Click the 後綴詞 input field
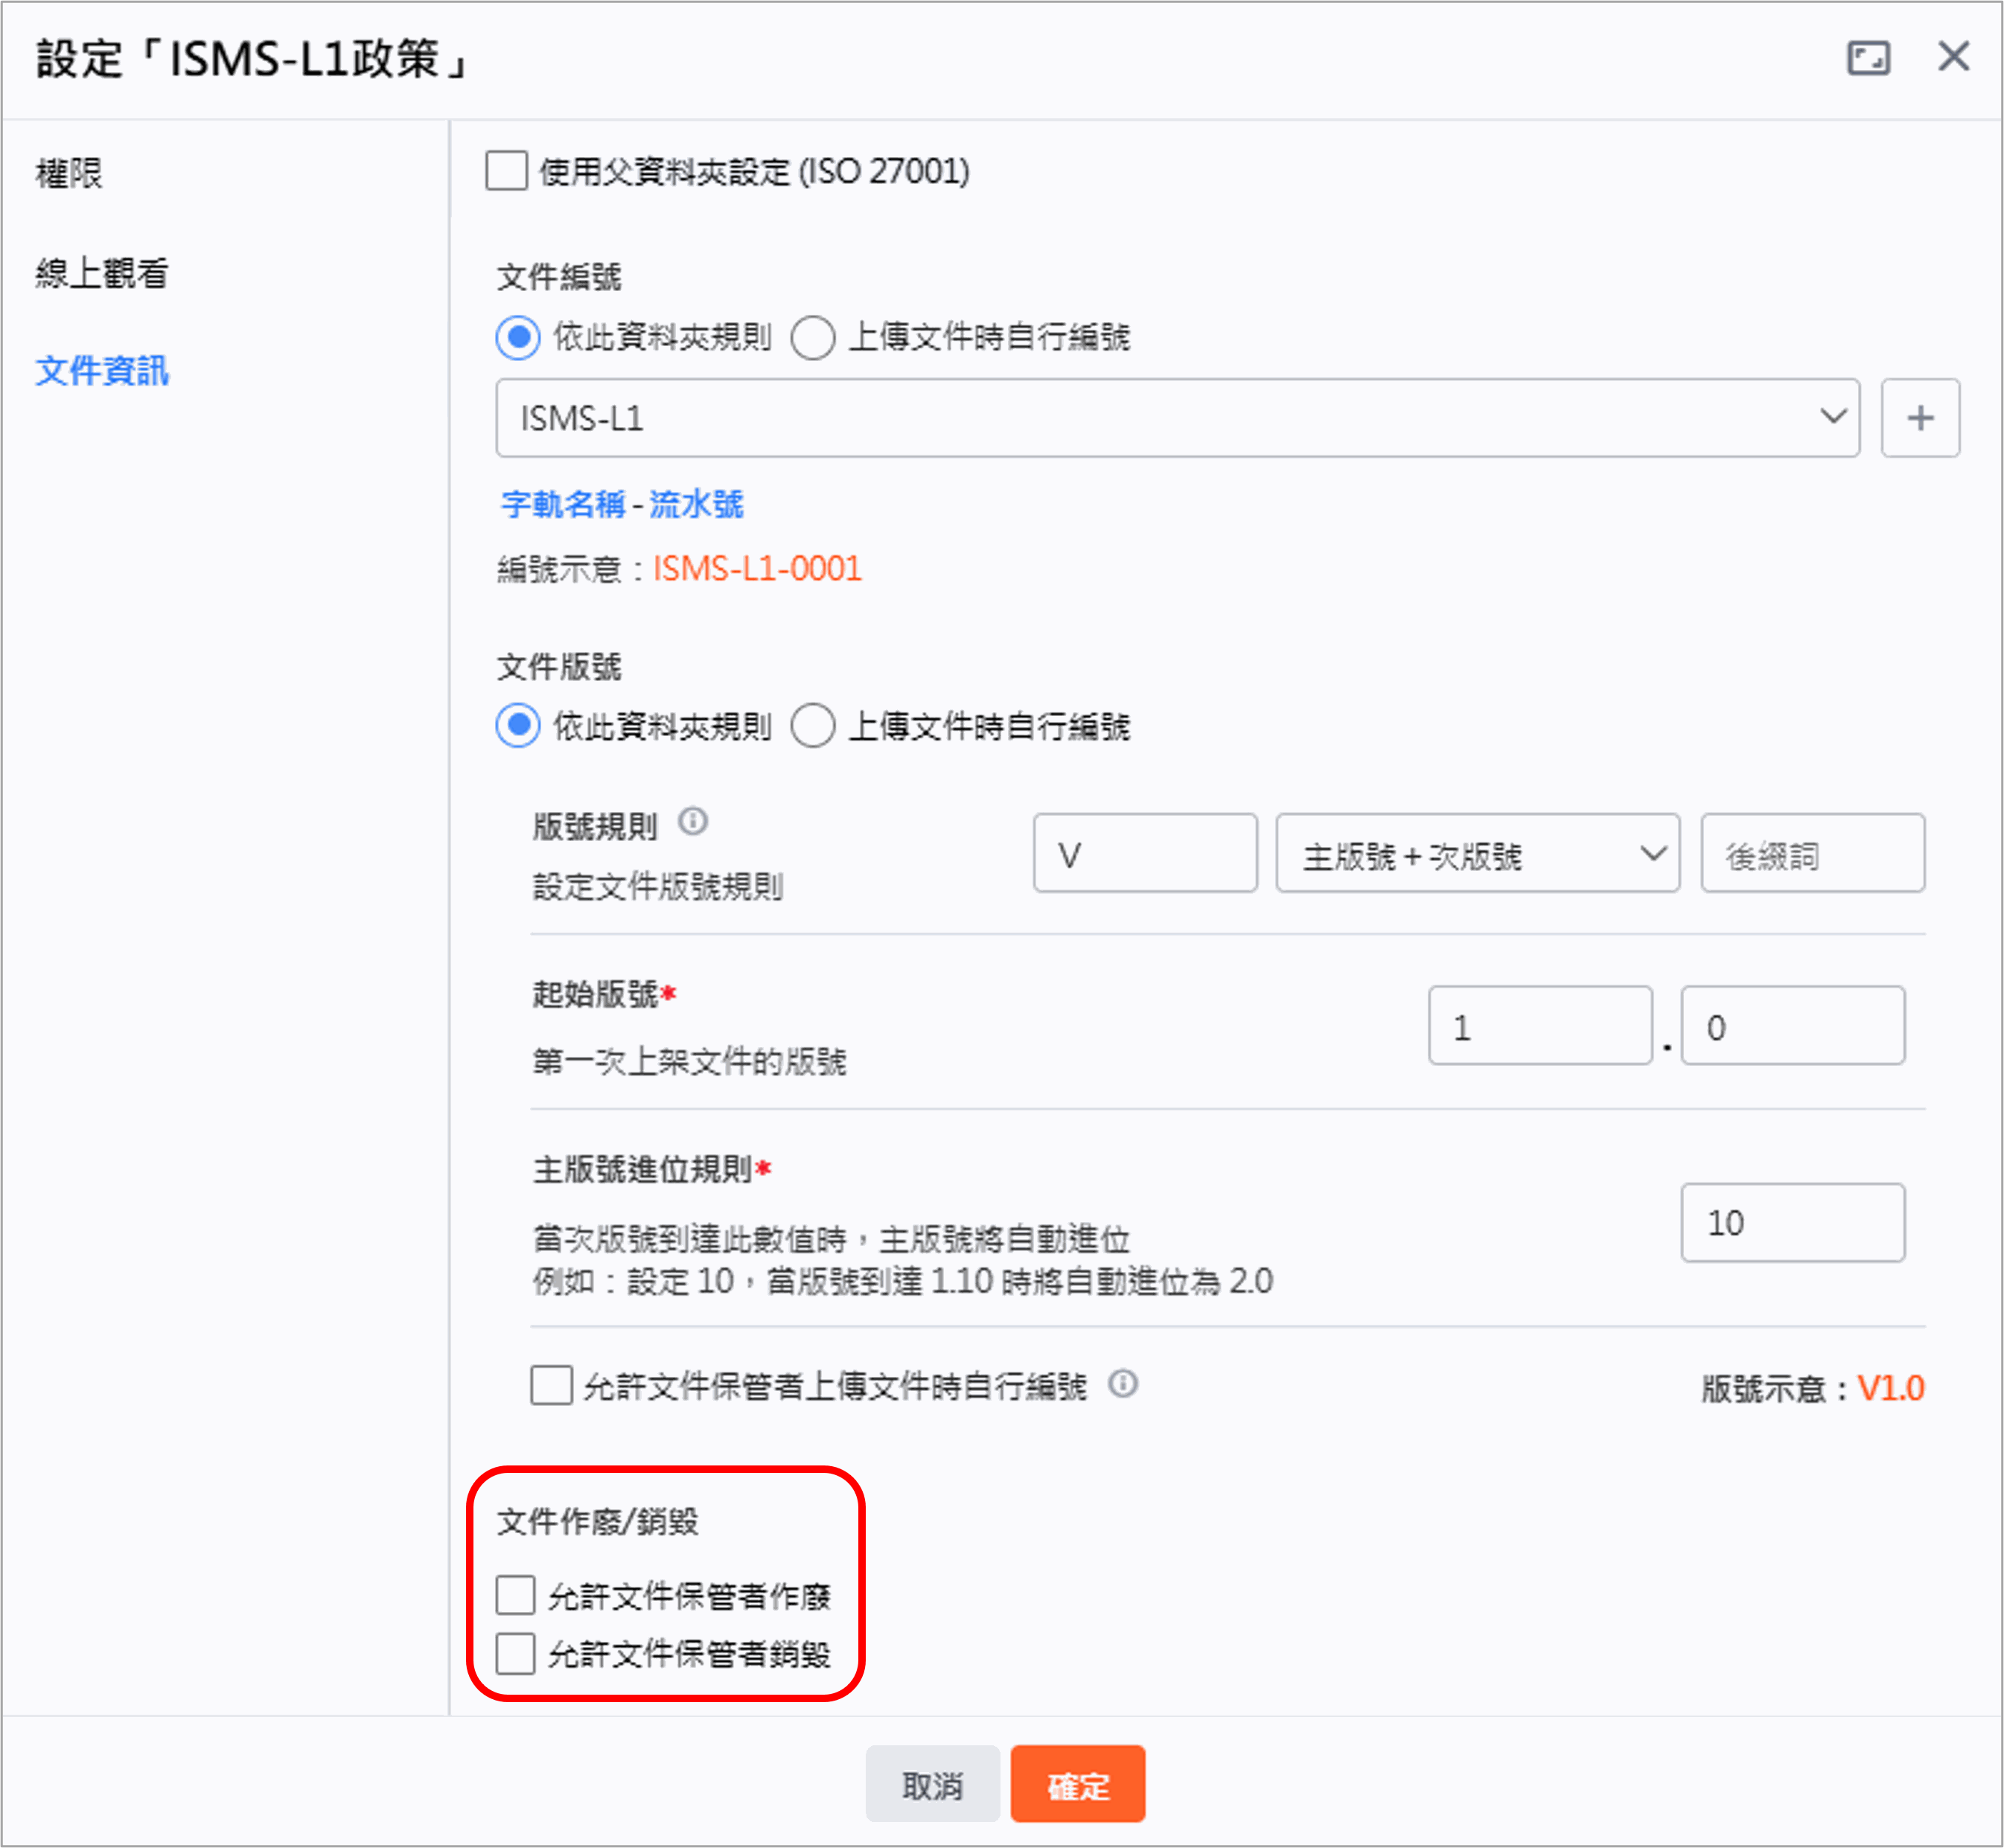 click(x=1811, y=854)
